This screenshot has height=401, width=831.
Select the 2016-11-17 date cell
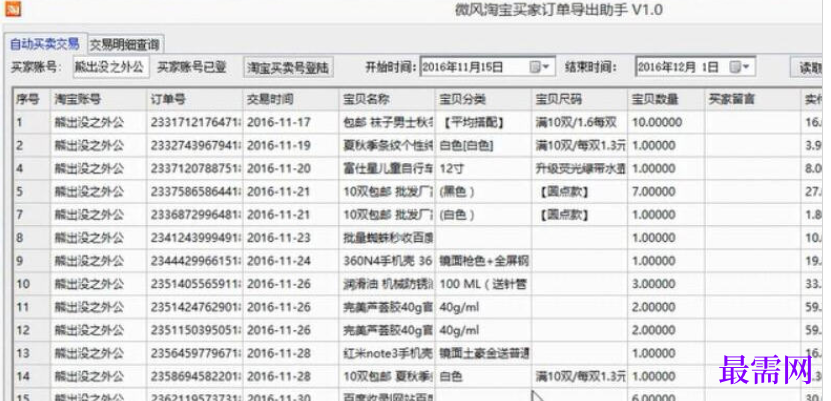coord(290,122)
